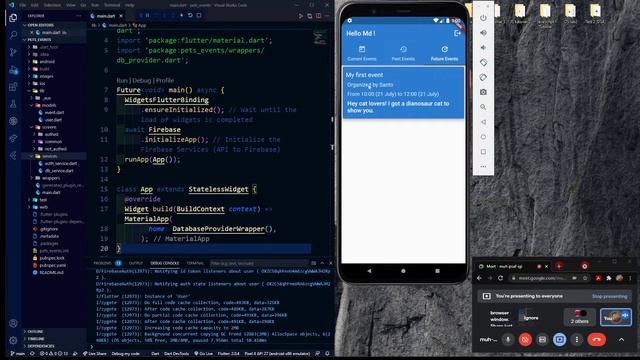Take emulator screenshot with camera icon
Image resolution: width=640 pixels, height=360 pixels.
pyautogui.click(x=483, y=92)
